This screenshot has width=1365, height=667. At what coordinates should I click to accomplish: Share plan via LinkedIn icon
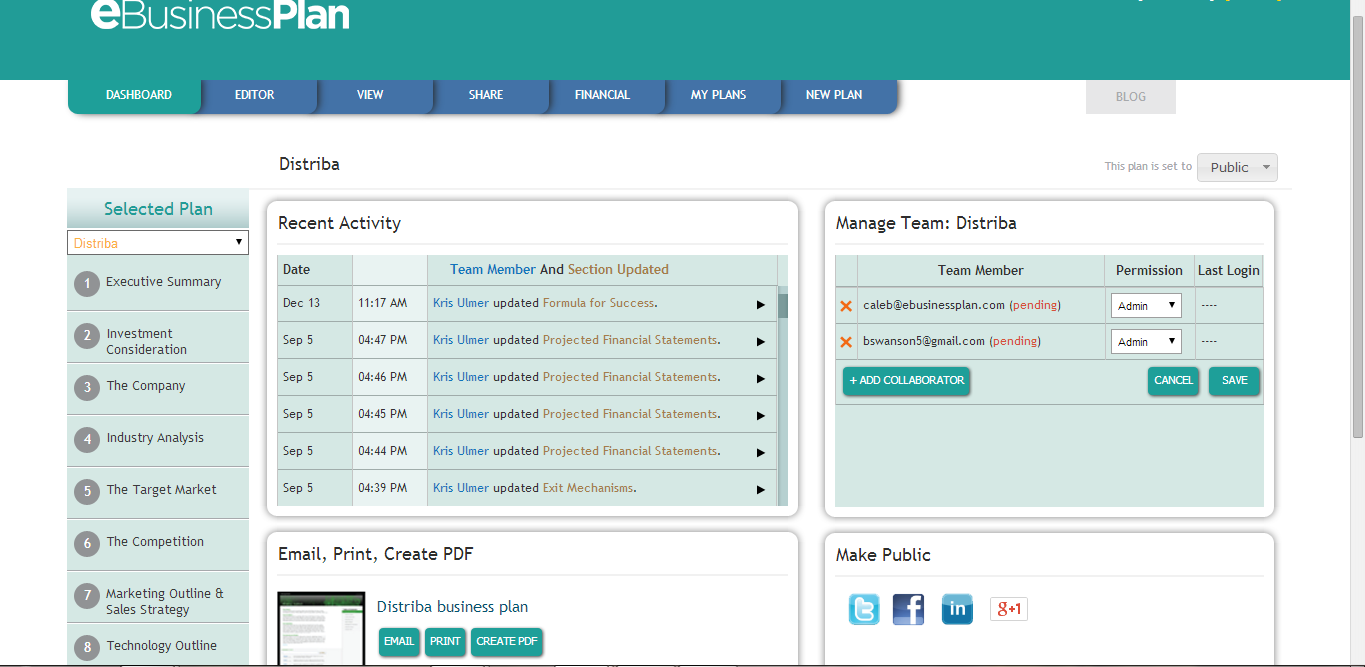(x=957, y=609)
